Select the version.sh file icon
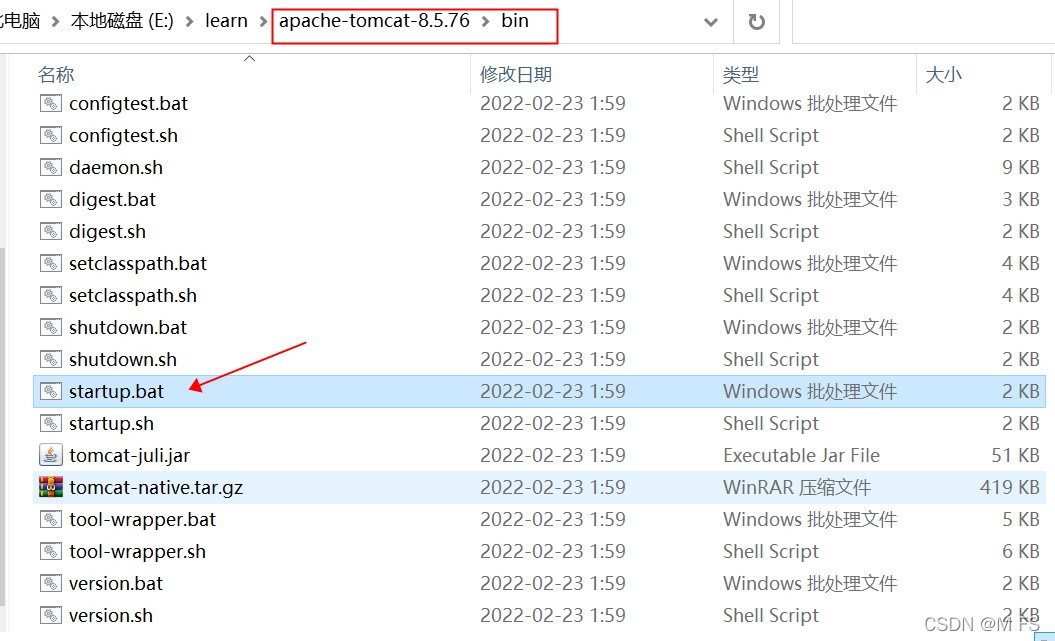 pyautogui.click(x=50, y=615)
